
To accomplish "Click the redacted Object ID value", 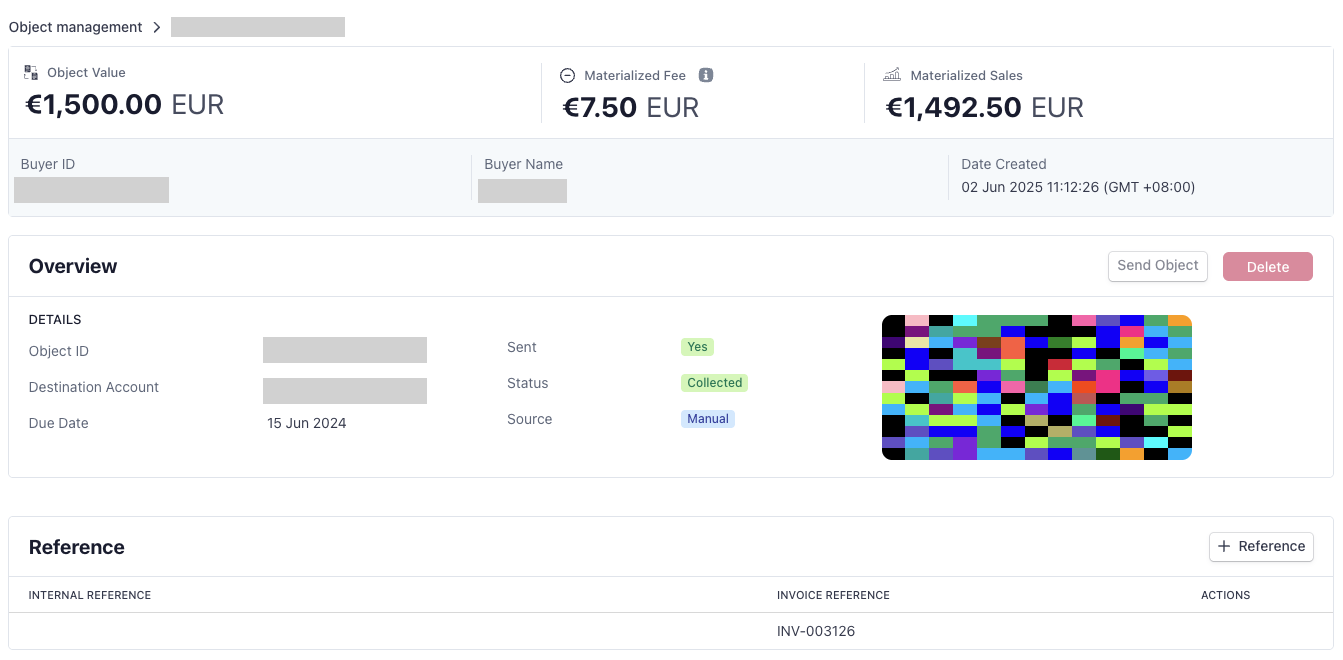I will [x=344, y=350].
